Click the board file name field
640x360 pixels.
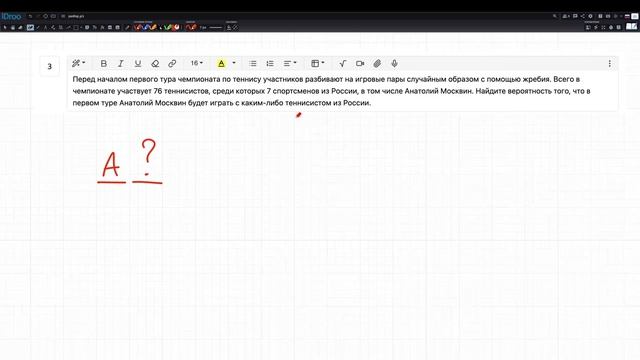76,16
